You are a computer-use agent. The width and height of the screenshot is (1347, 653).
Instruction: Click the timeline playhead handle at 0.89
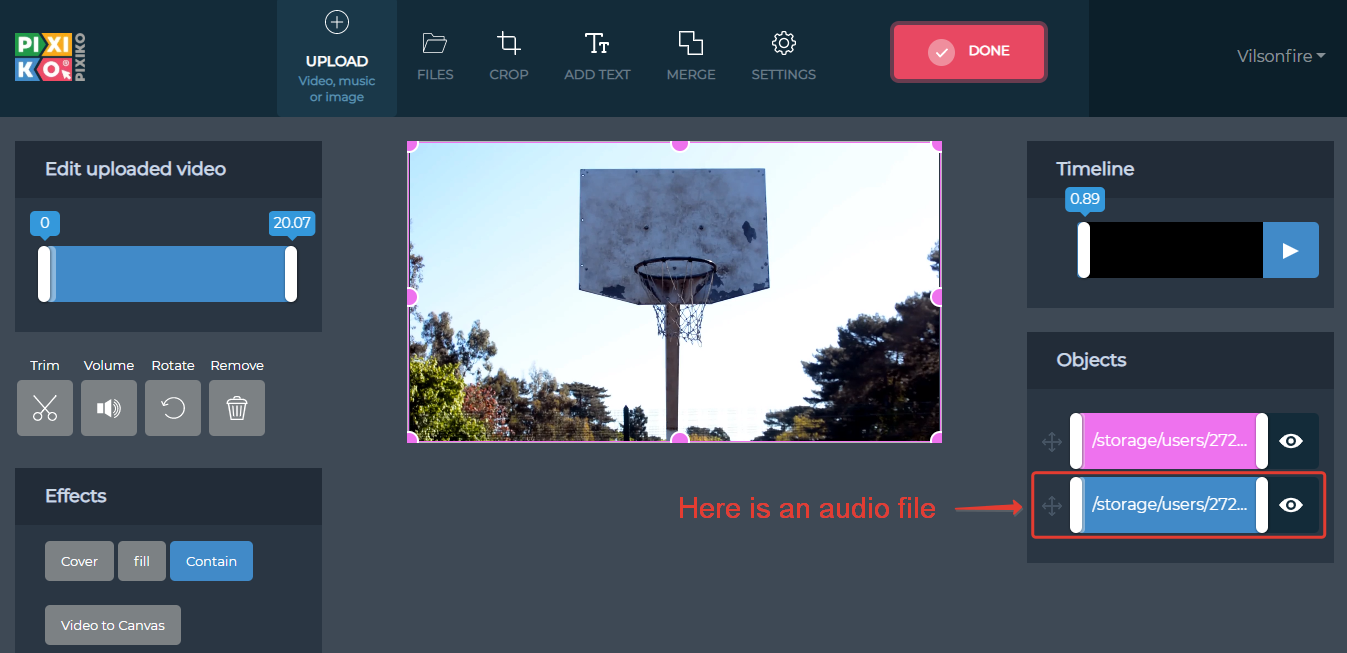click(x=1084, y=250)
